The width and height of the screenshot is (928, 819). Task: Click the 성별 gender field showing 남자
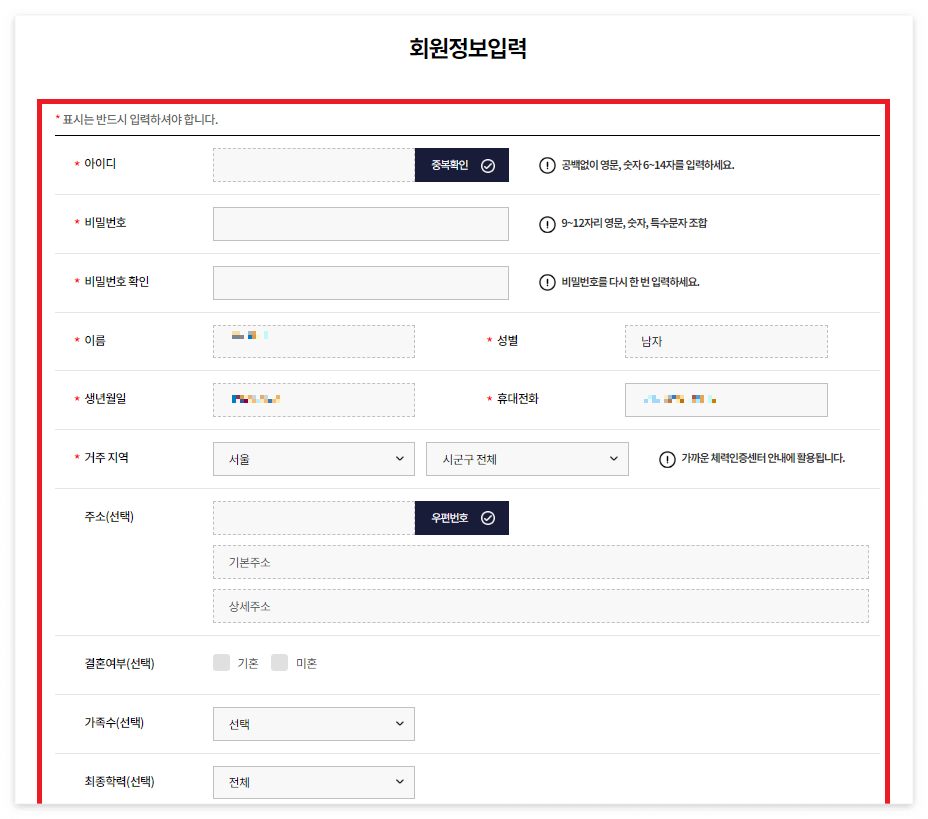(x=726, y=341)
